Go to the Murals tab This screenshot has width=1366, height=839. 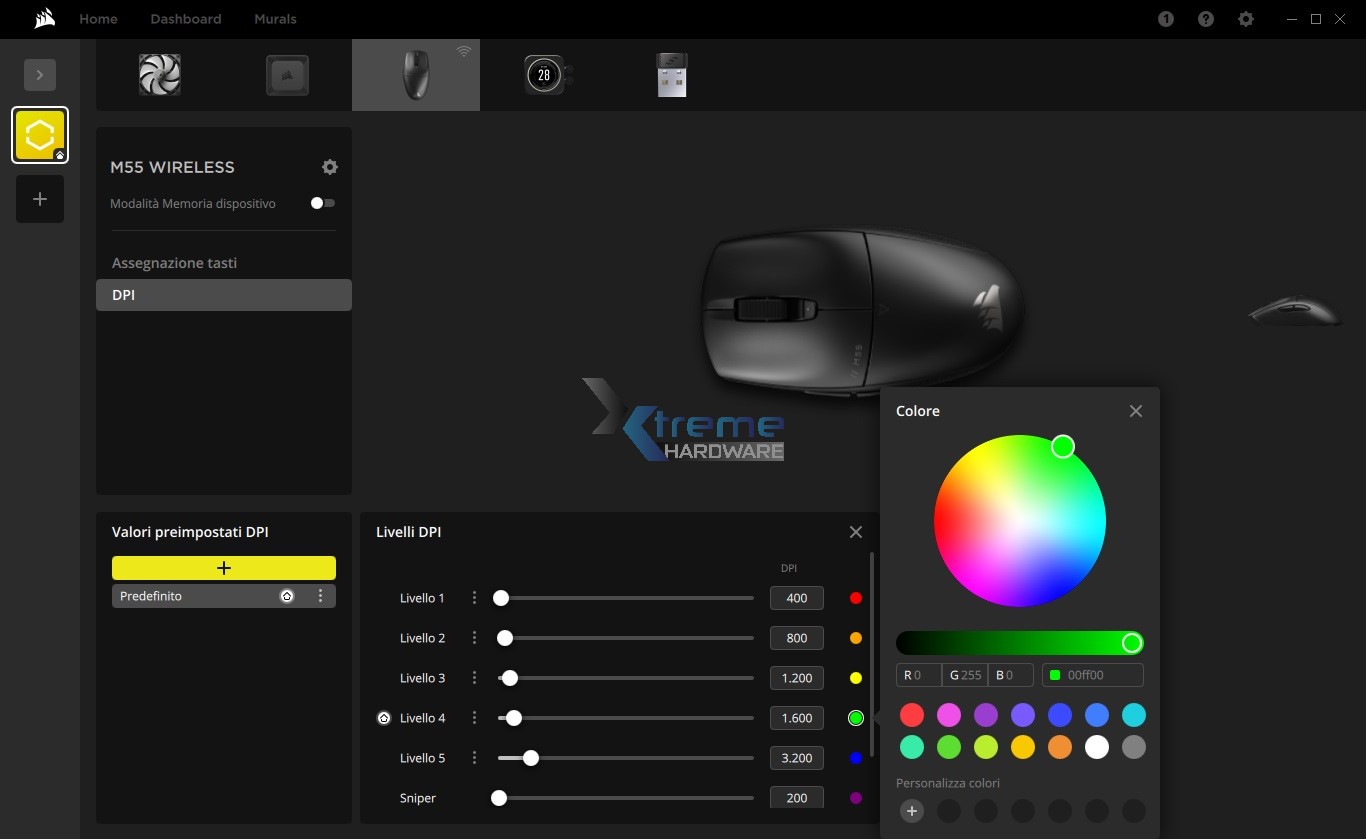(x=275, y=19)
